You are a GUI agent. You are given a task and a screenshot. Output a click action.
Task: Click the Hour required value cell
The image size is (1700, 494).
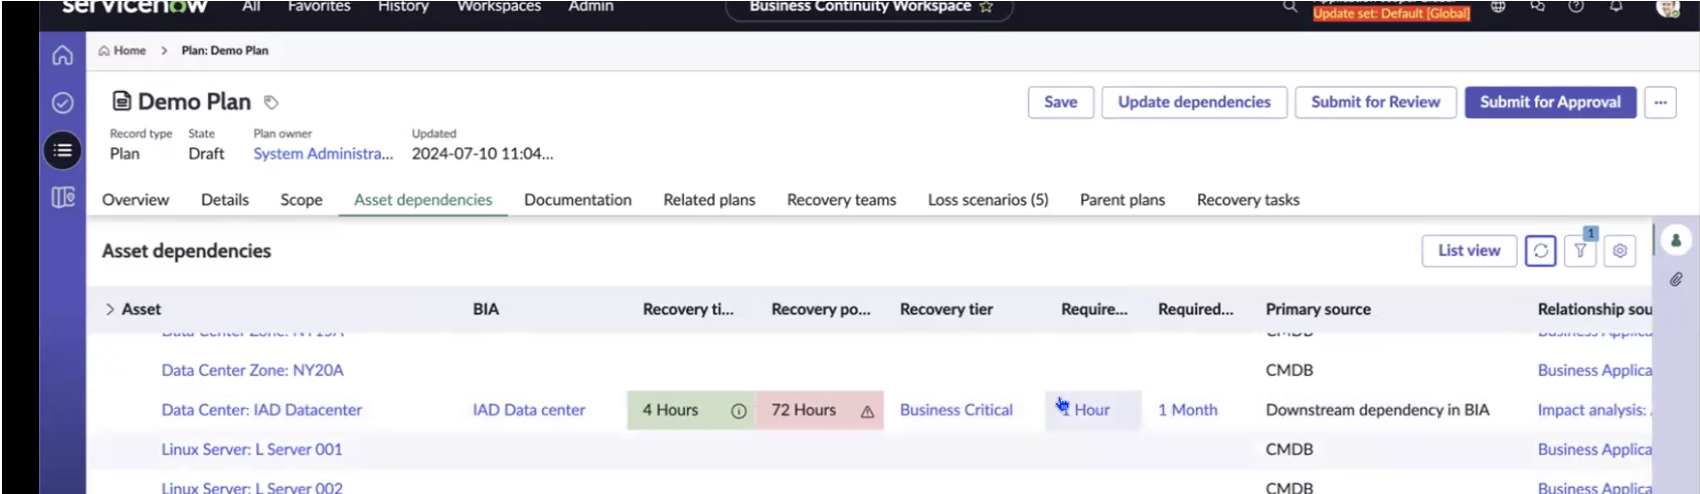[1093, 410]
